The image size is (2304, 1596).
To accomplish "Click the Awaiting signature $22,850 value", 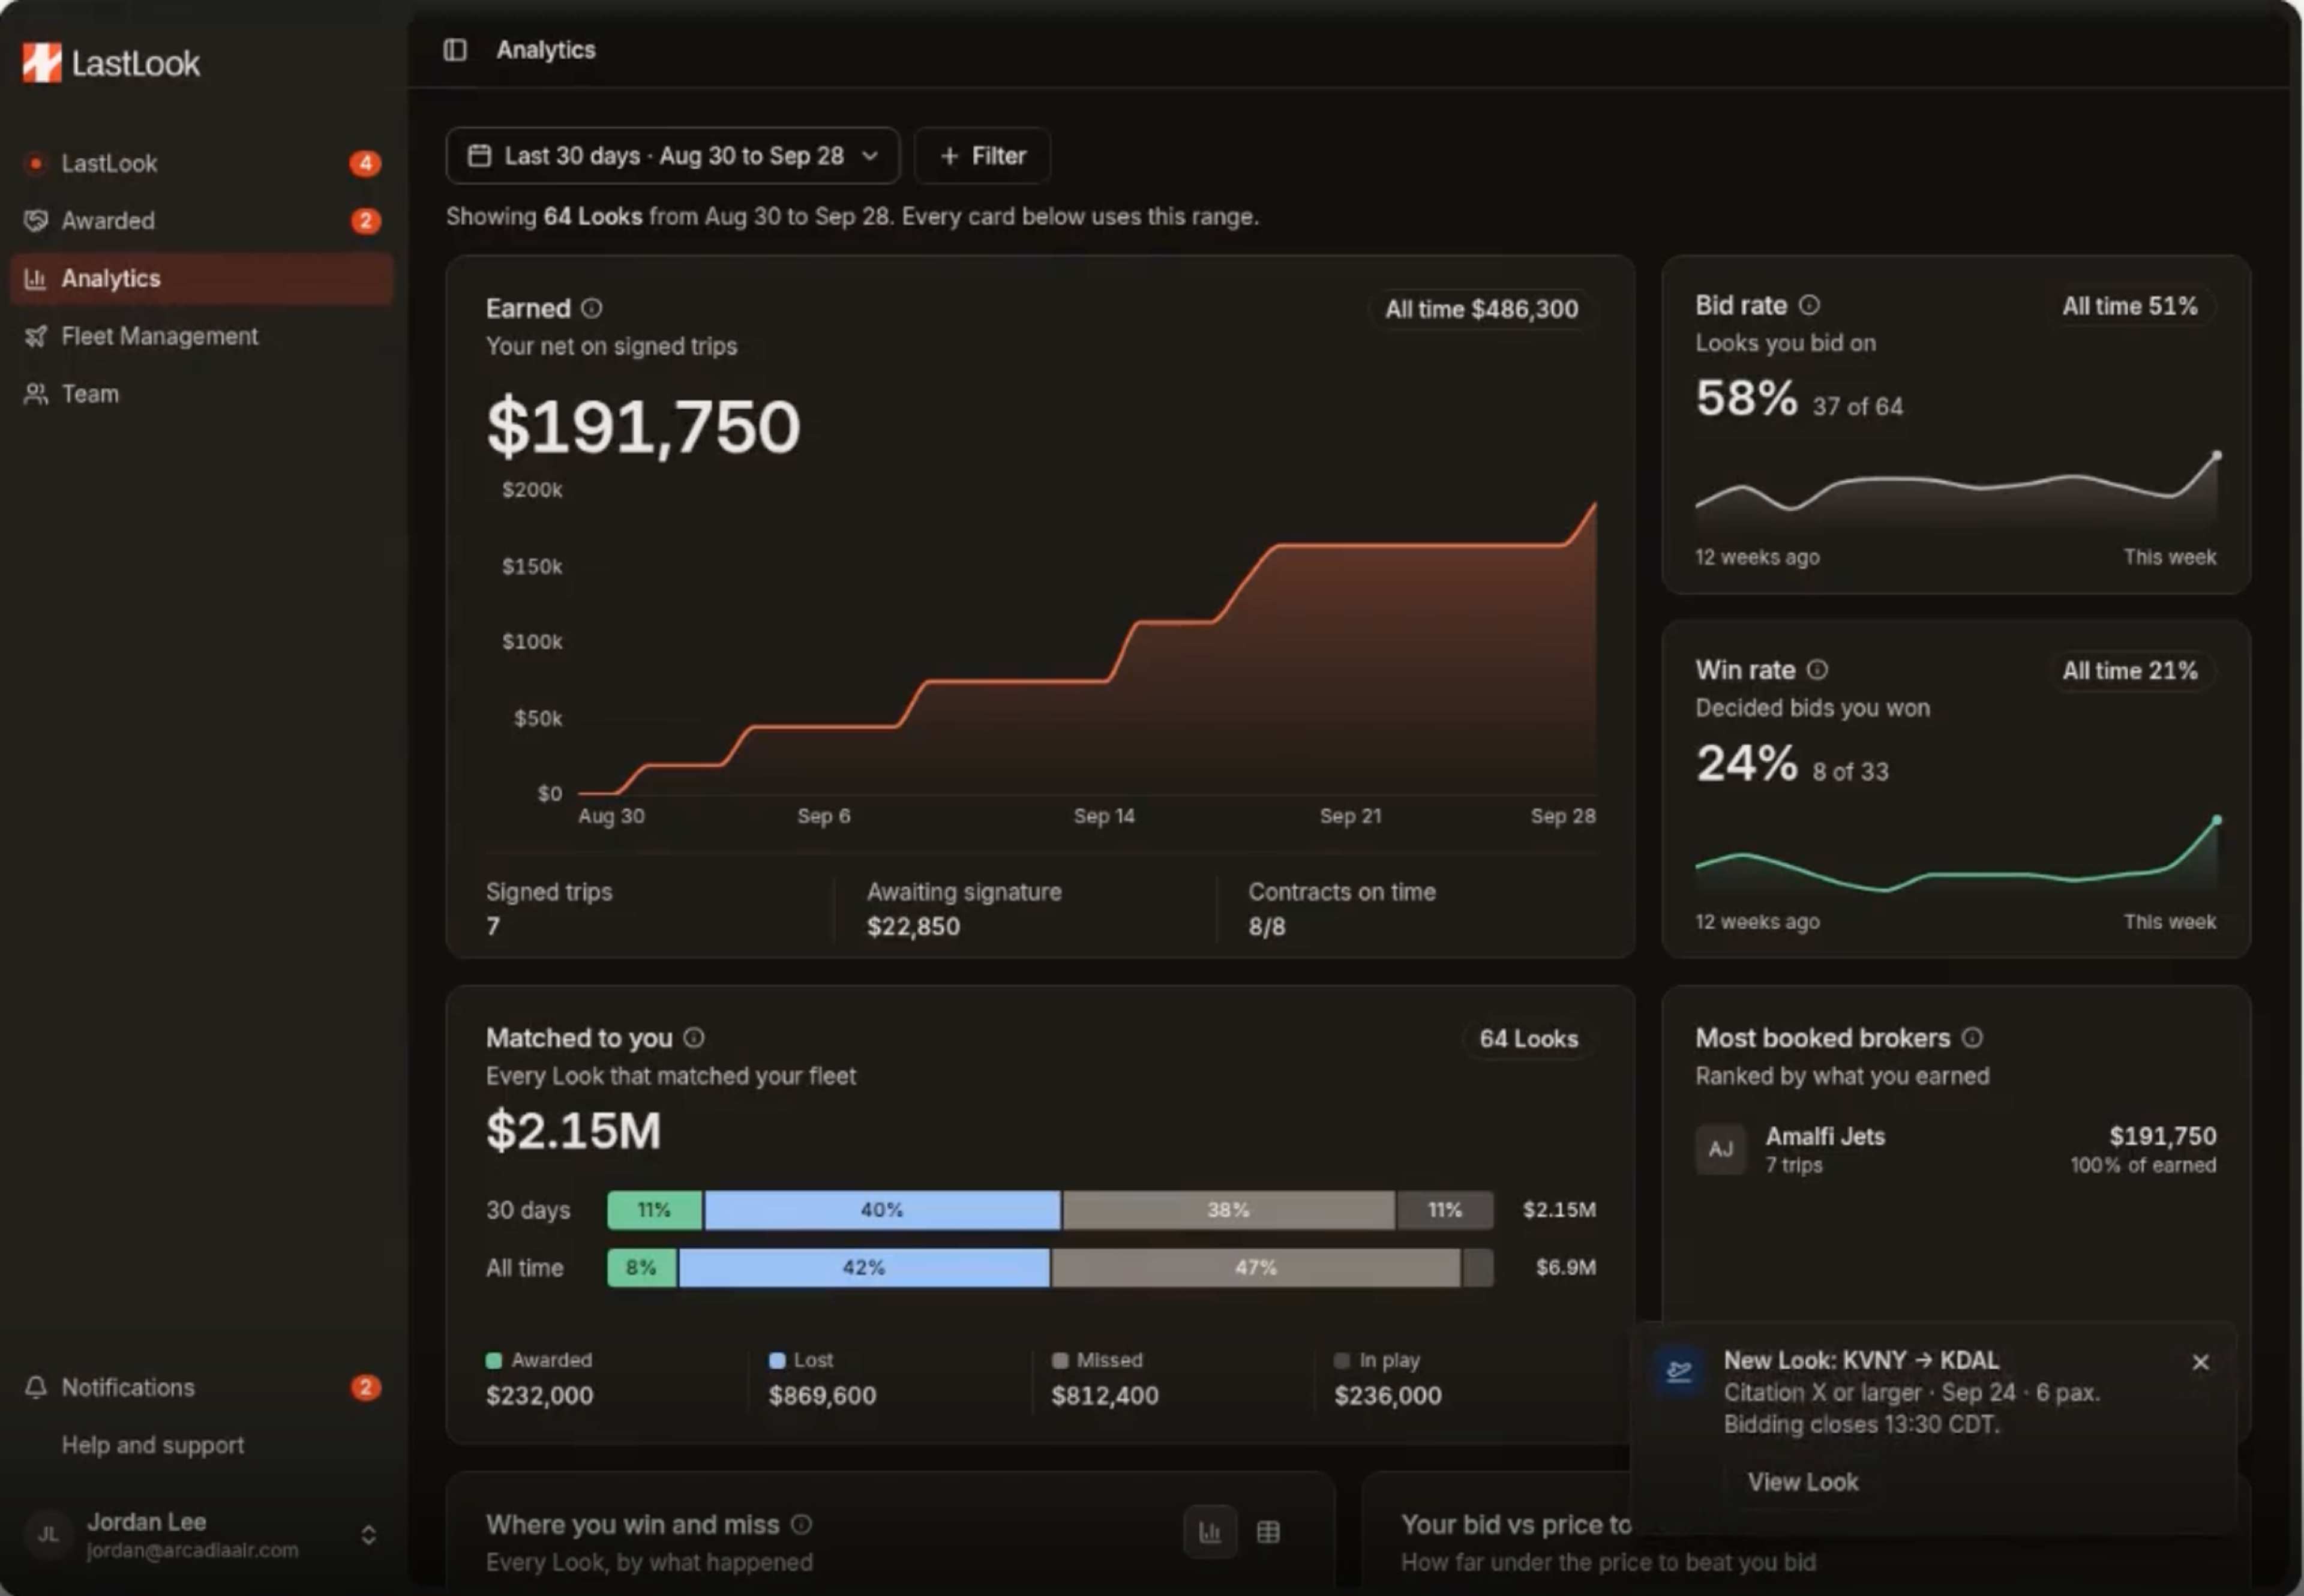I will coord(913,927).
